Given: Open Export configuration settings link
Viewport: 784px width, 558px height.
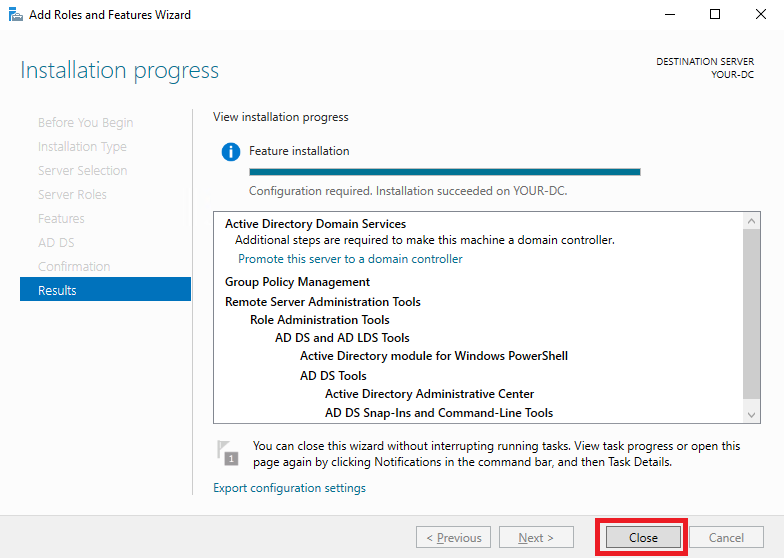Looking at the screenshot, I should pyautogui.click(x=289, y=488).
